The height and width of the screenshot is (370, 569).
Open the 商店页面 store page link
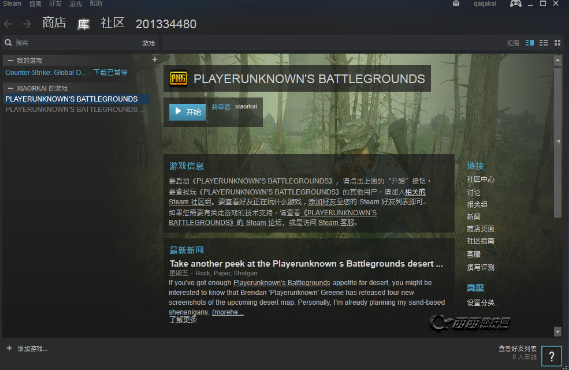coord(480,229)
